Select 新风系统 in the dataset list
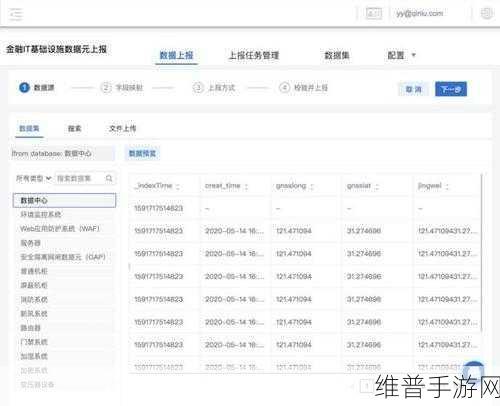 [34, 314]
